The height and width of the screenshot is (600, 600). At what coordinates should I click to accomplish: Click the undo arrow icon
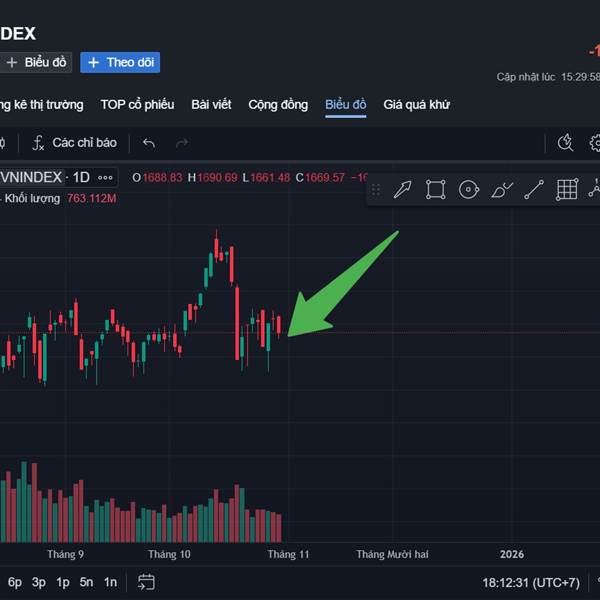pyautogui.click(x=149, y=143)
